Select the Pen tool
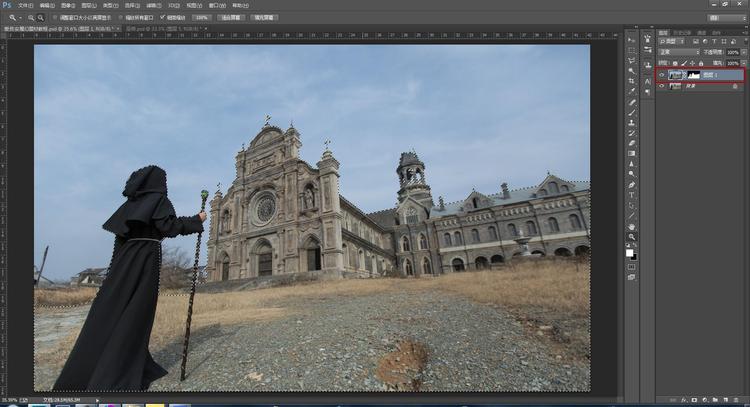750x407 pixels. [631, 185]
